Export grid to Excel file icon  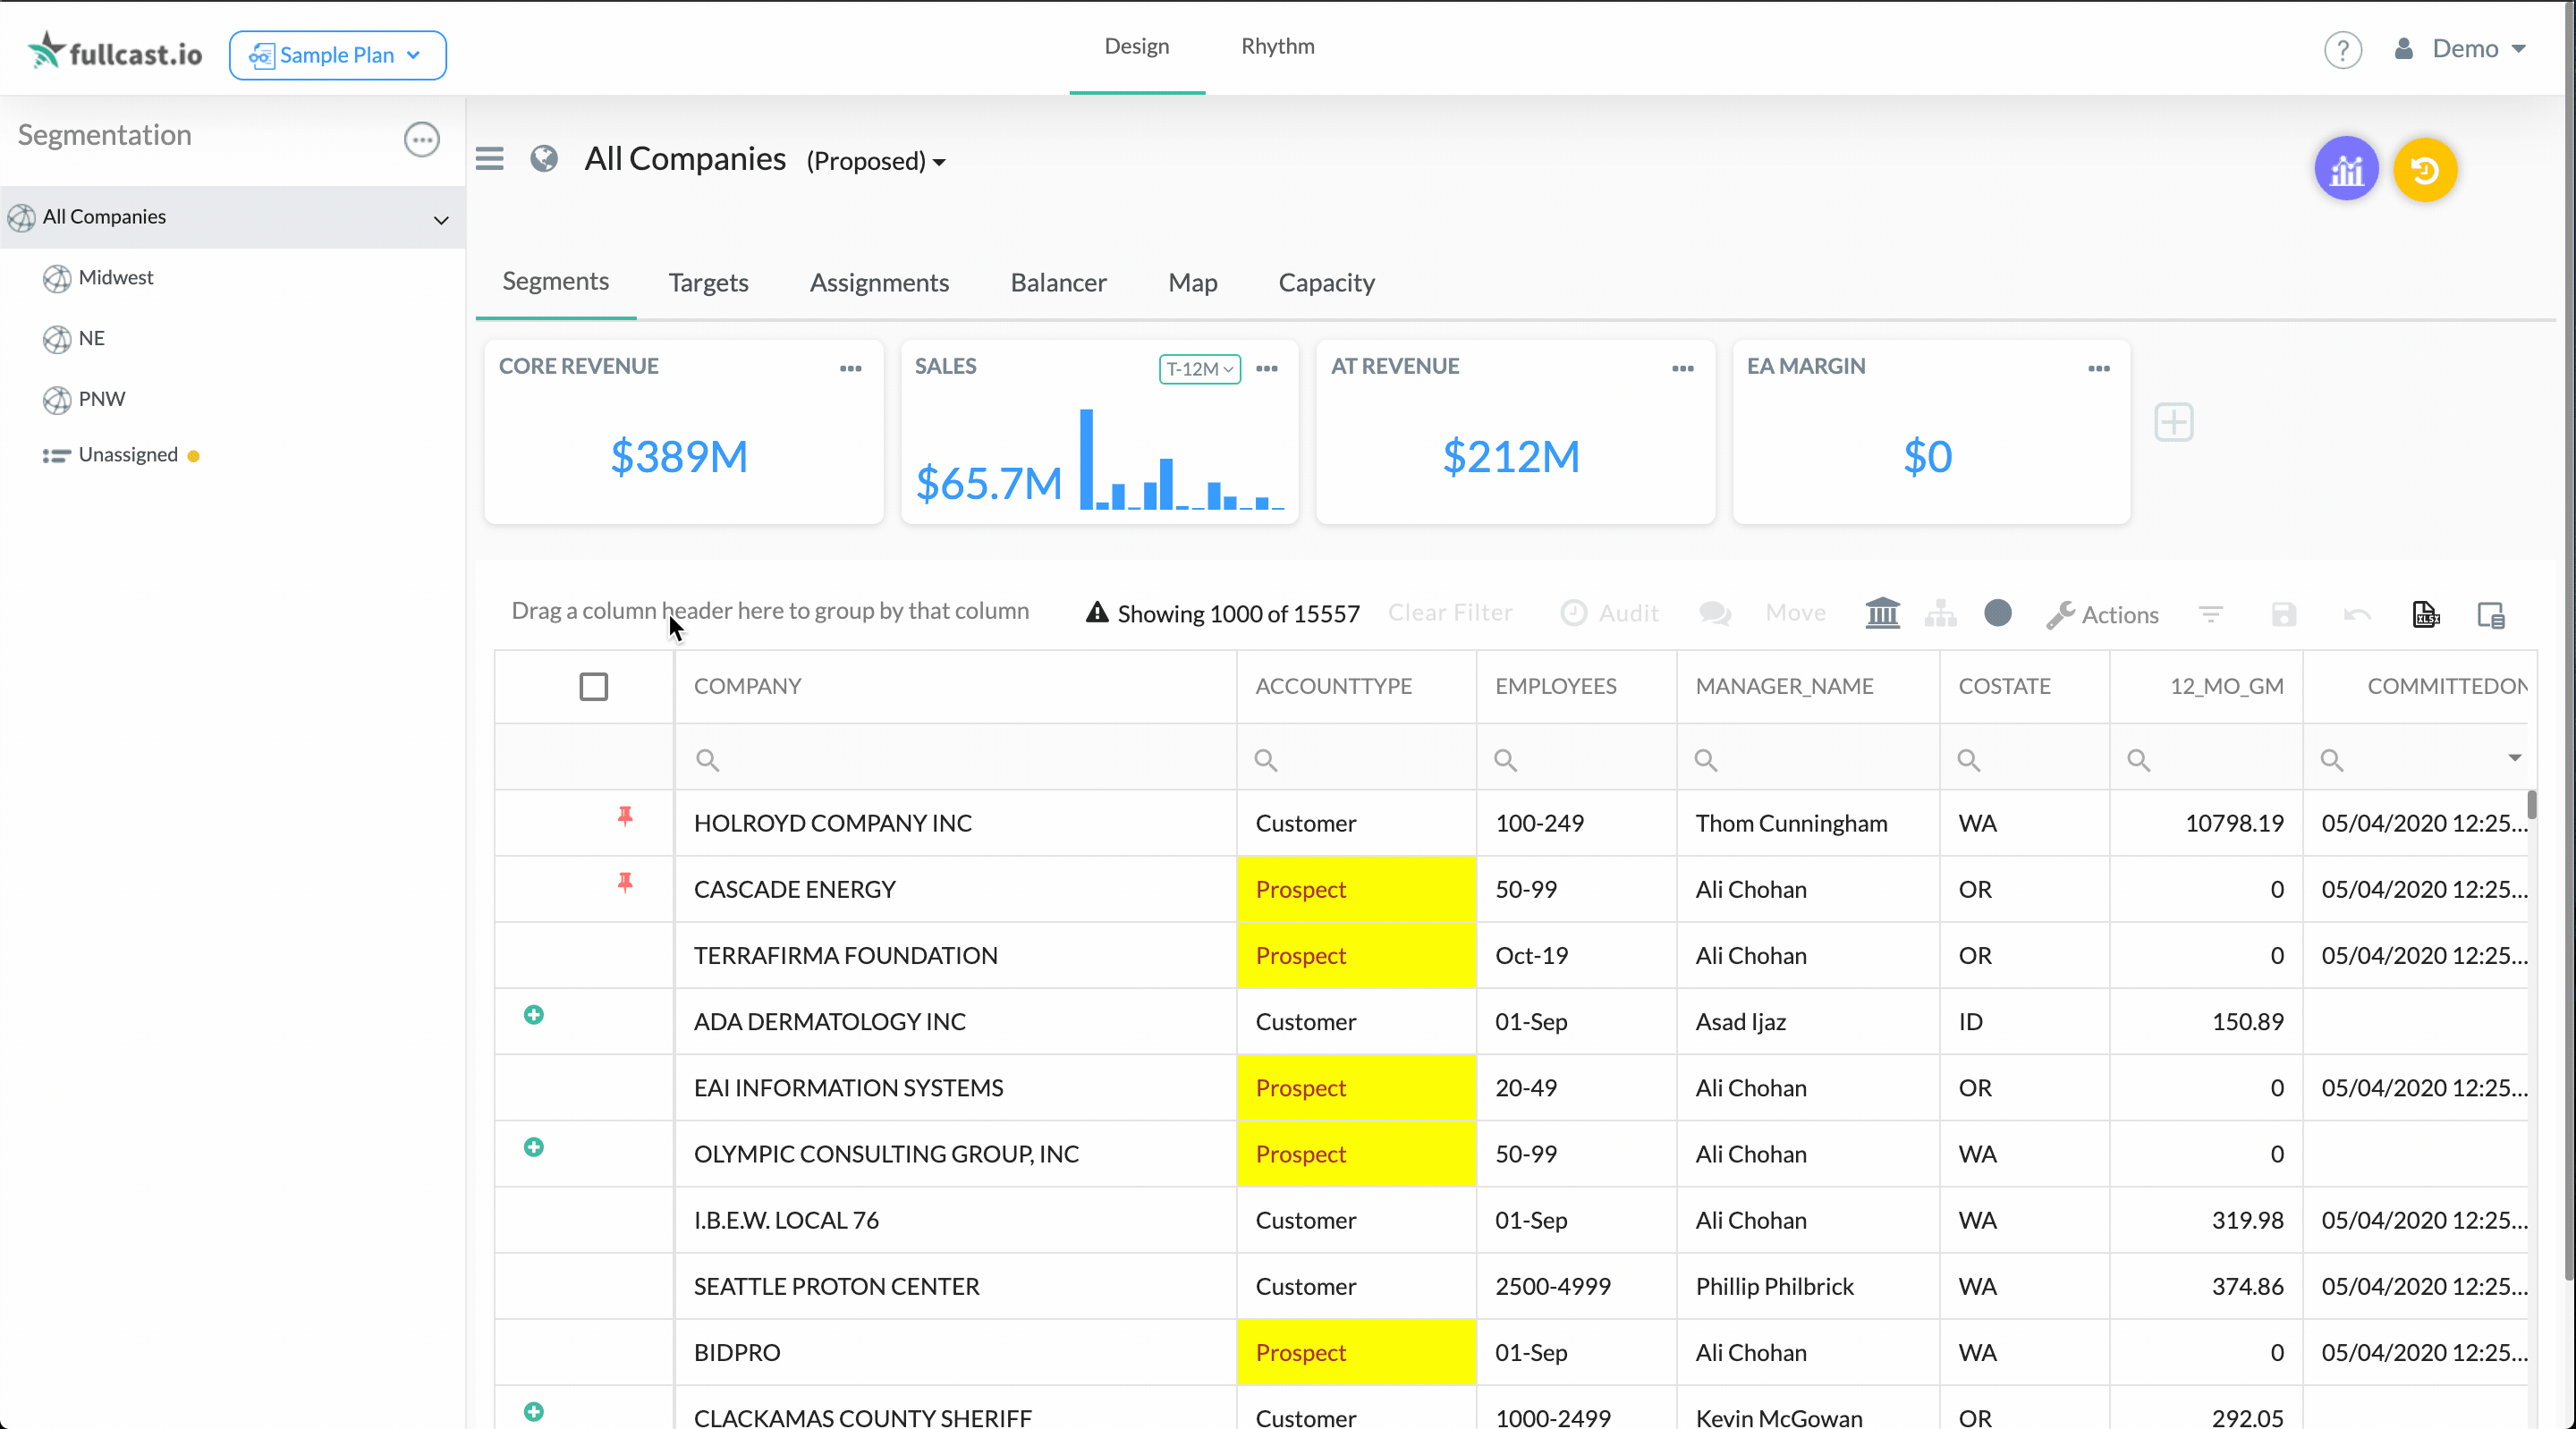[2425, 614]
